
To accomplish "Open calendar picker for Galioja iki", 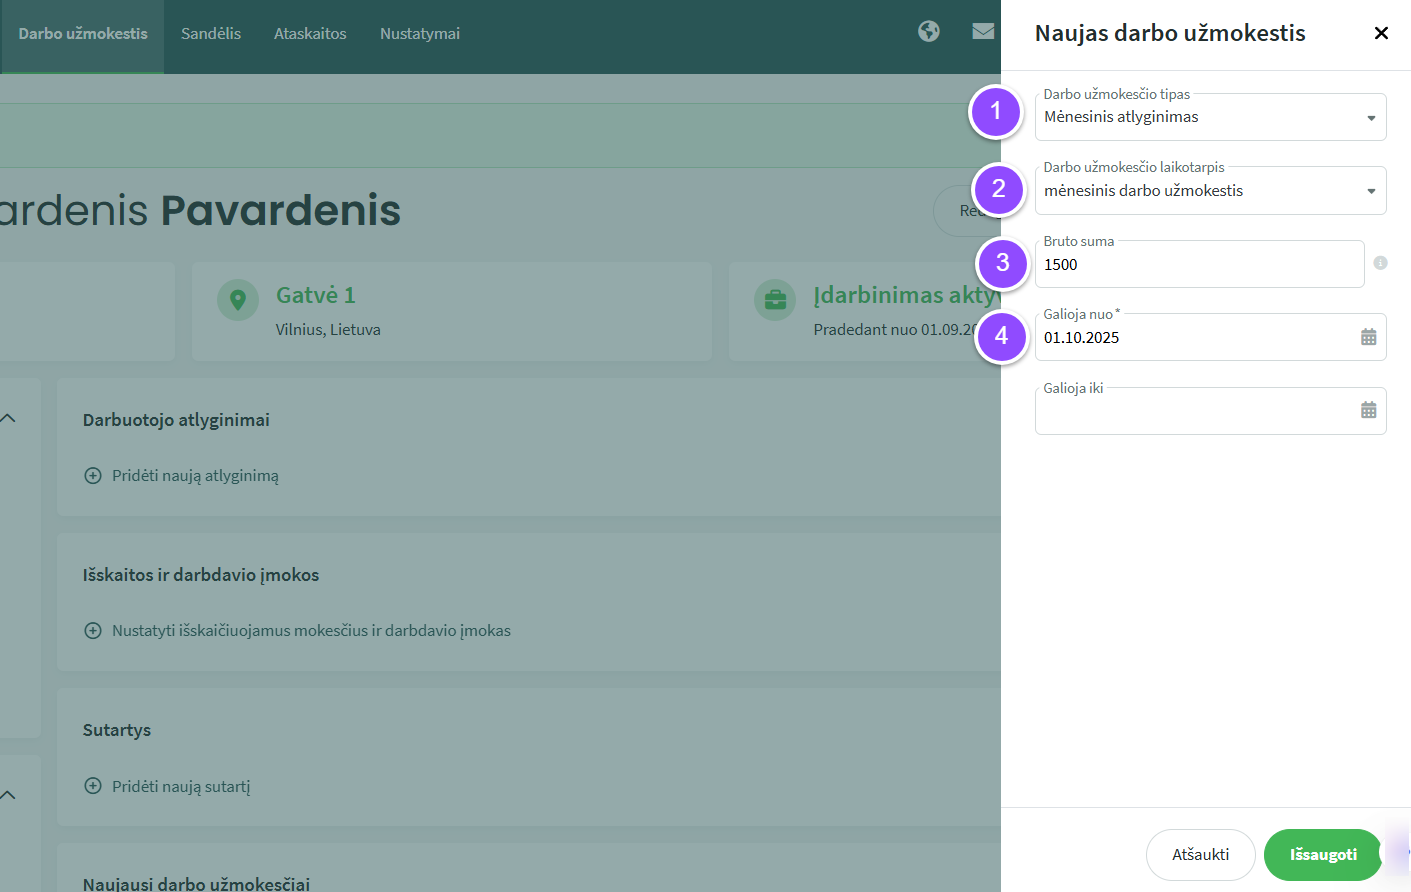I will pos(1368,410).
